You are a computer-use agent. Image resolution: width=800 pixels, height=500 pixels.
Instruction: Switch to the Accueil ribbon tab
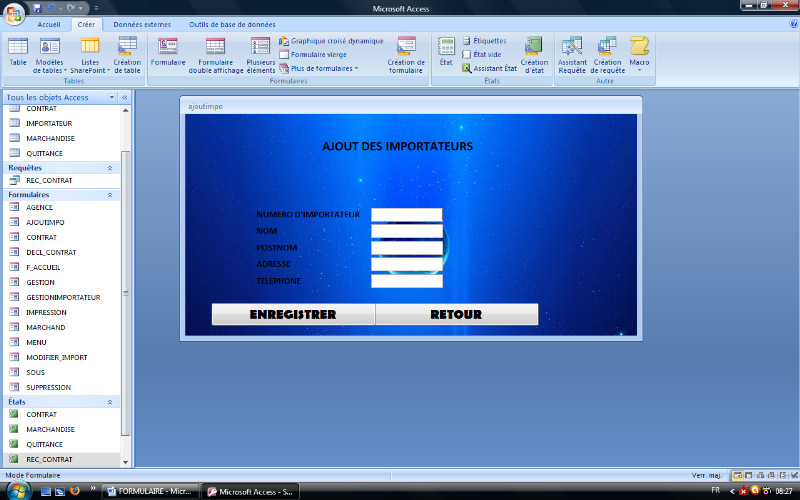(49, 24)
